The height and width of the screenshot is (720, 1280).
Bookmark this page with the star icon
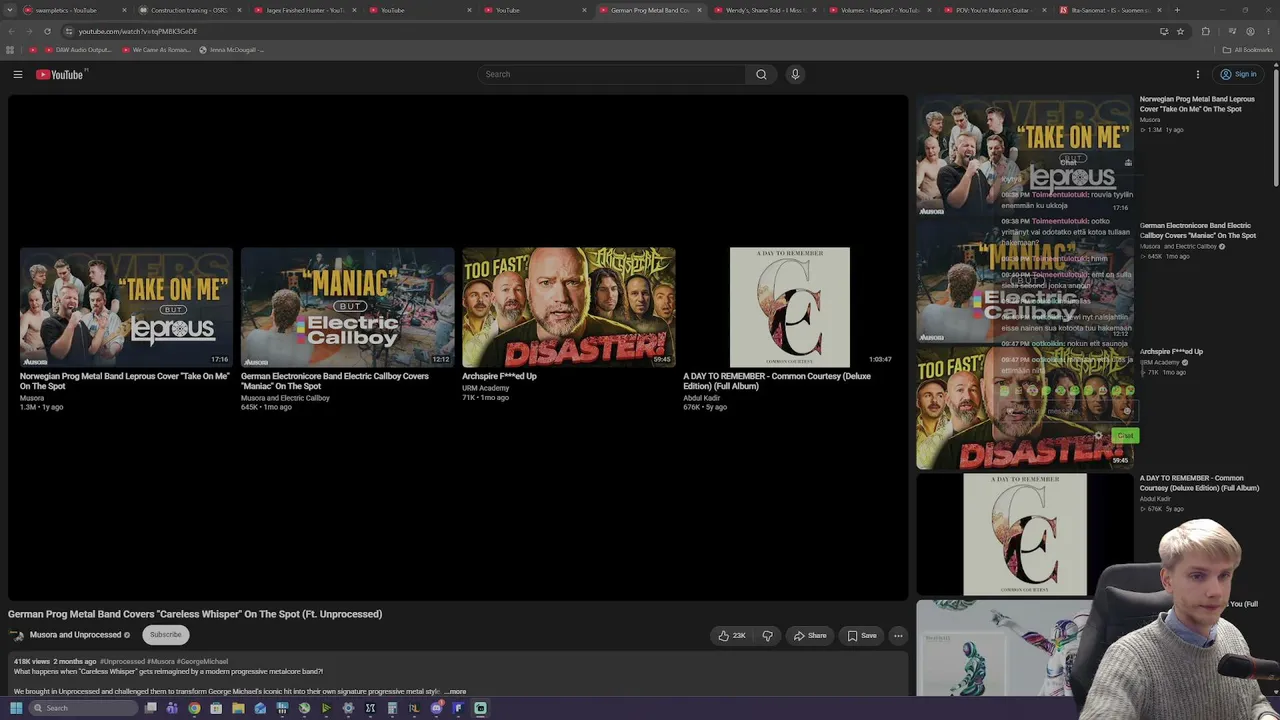click(1180, 31)
